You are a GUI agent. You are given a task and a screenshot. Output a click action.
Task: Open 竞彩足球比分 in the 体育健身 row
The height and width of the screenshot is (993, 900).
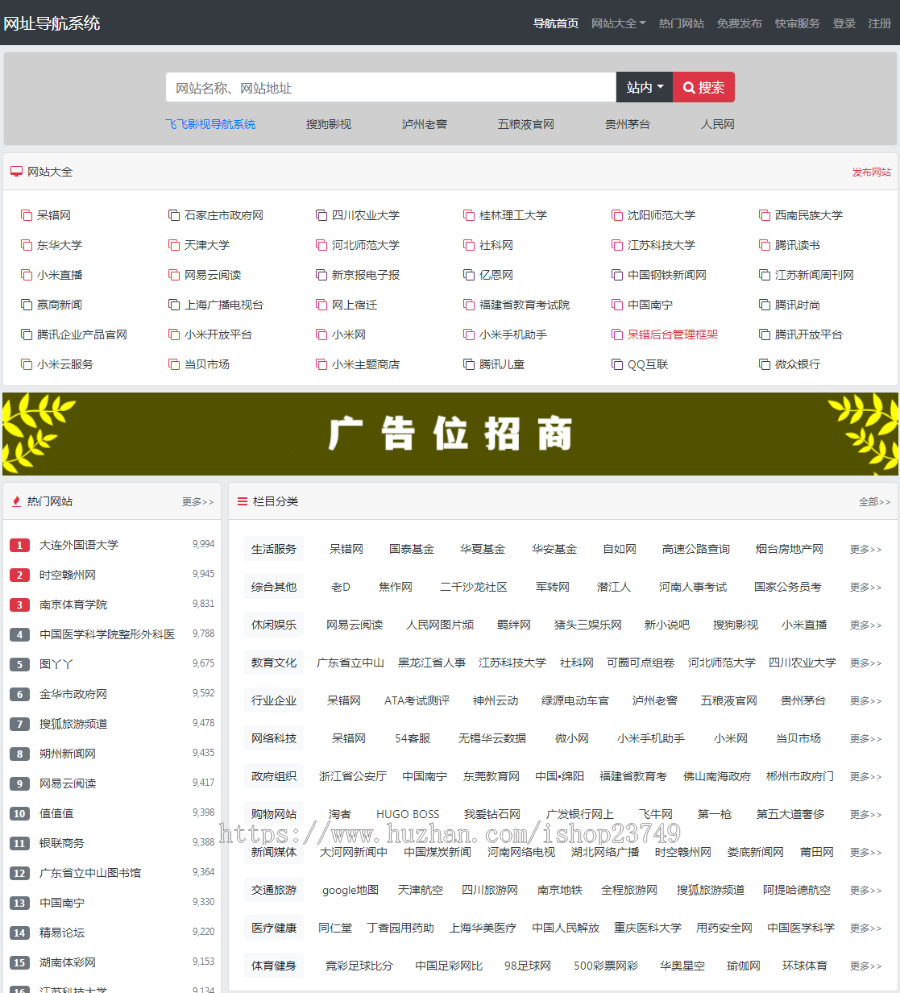click(359, 966)
